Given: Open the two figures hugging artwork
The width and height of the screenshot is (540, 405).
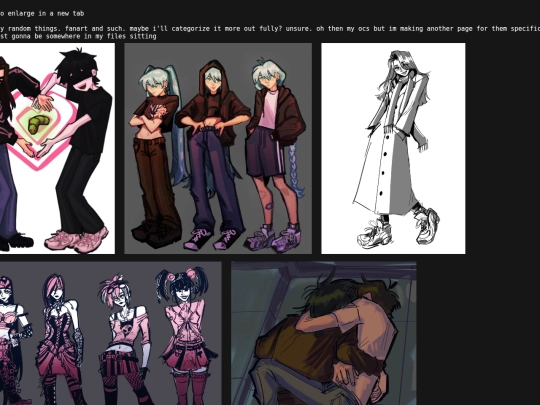Looking at the screenshot, I should 324,333.
